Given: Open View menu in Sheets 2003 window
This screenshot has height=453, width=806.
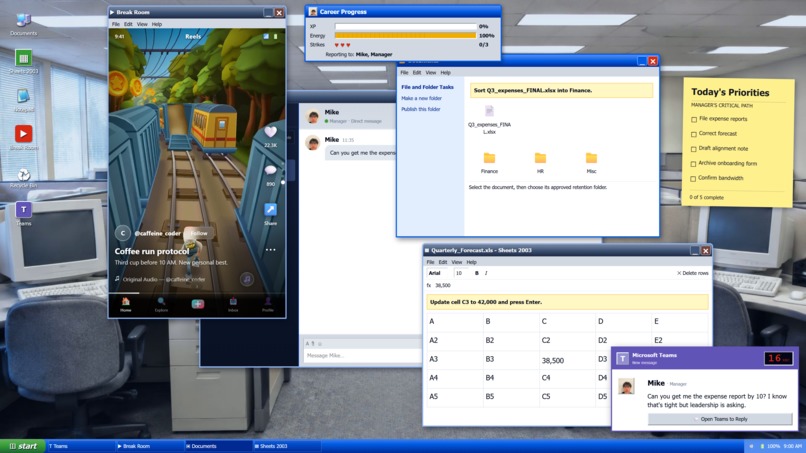Looking at the screenshot, I should click(x=456, y=262).
